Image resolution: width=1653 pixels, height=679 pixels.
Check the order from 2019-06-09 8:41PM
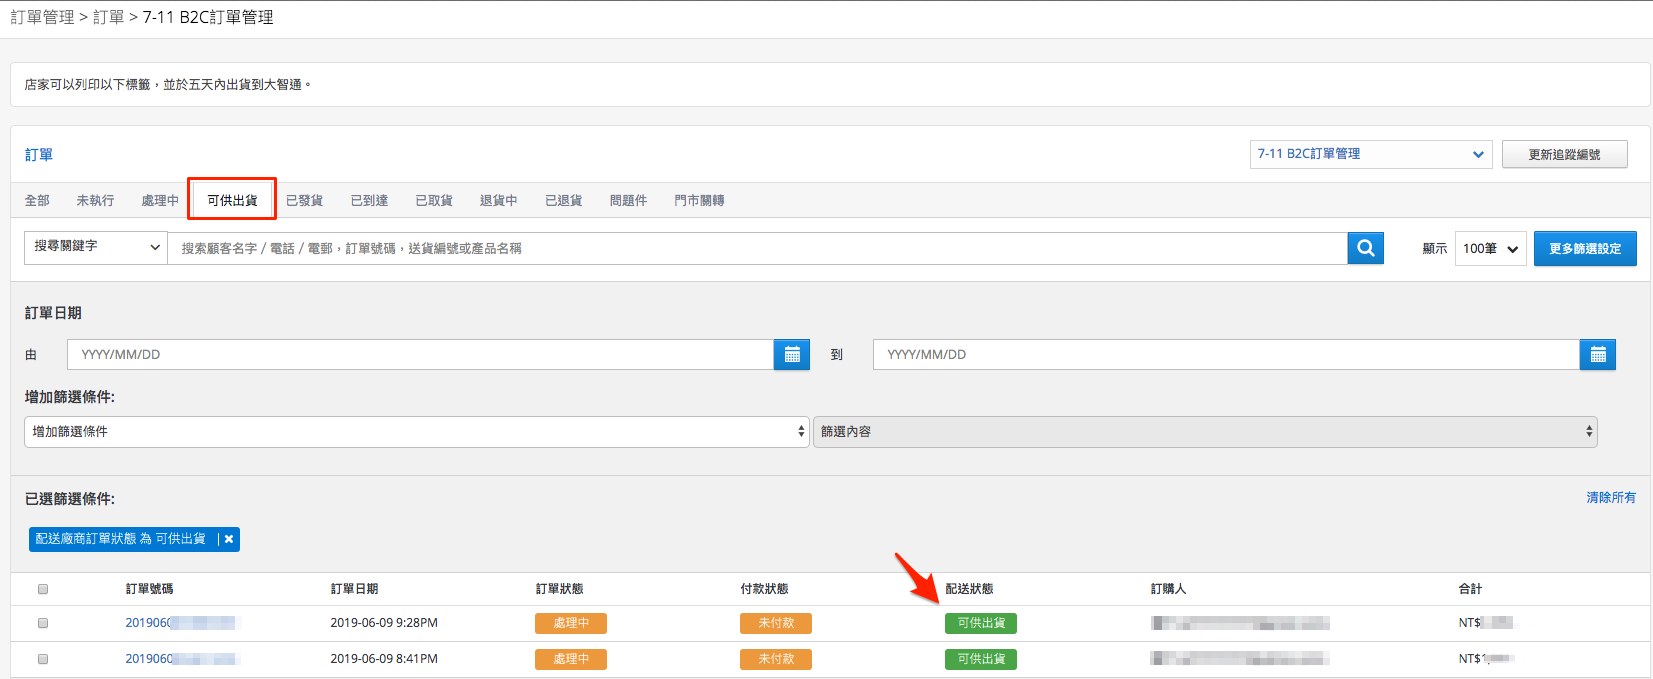point(43,659)
